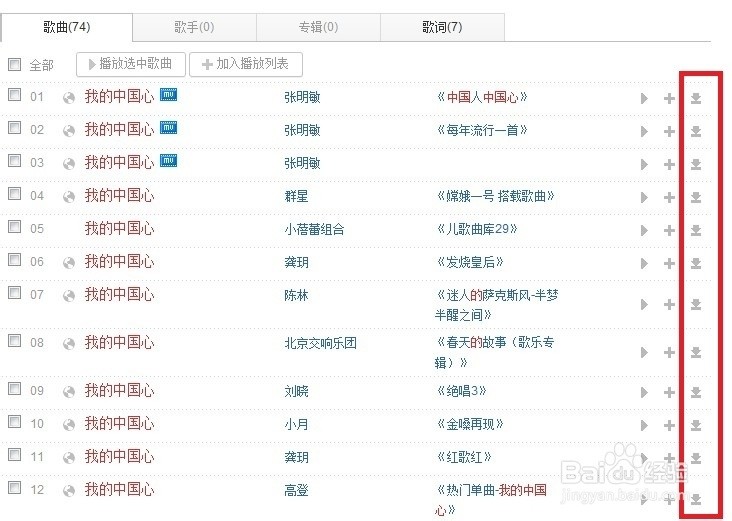Open album 《嫦娥一号 搭载歌曲》
732x521 pixels.
click(495, 196)
